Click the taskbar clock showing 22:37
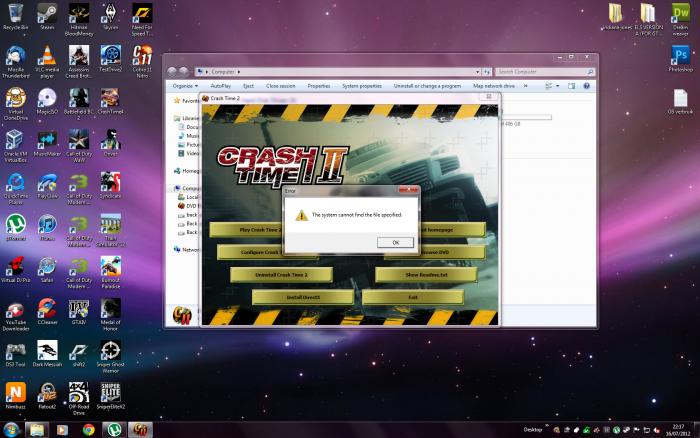This screenshot has height=438, width=700. point(678,430)
